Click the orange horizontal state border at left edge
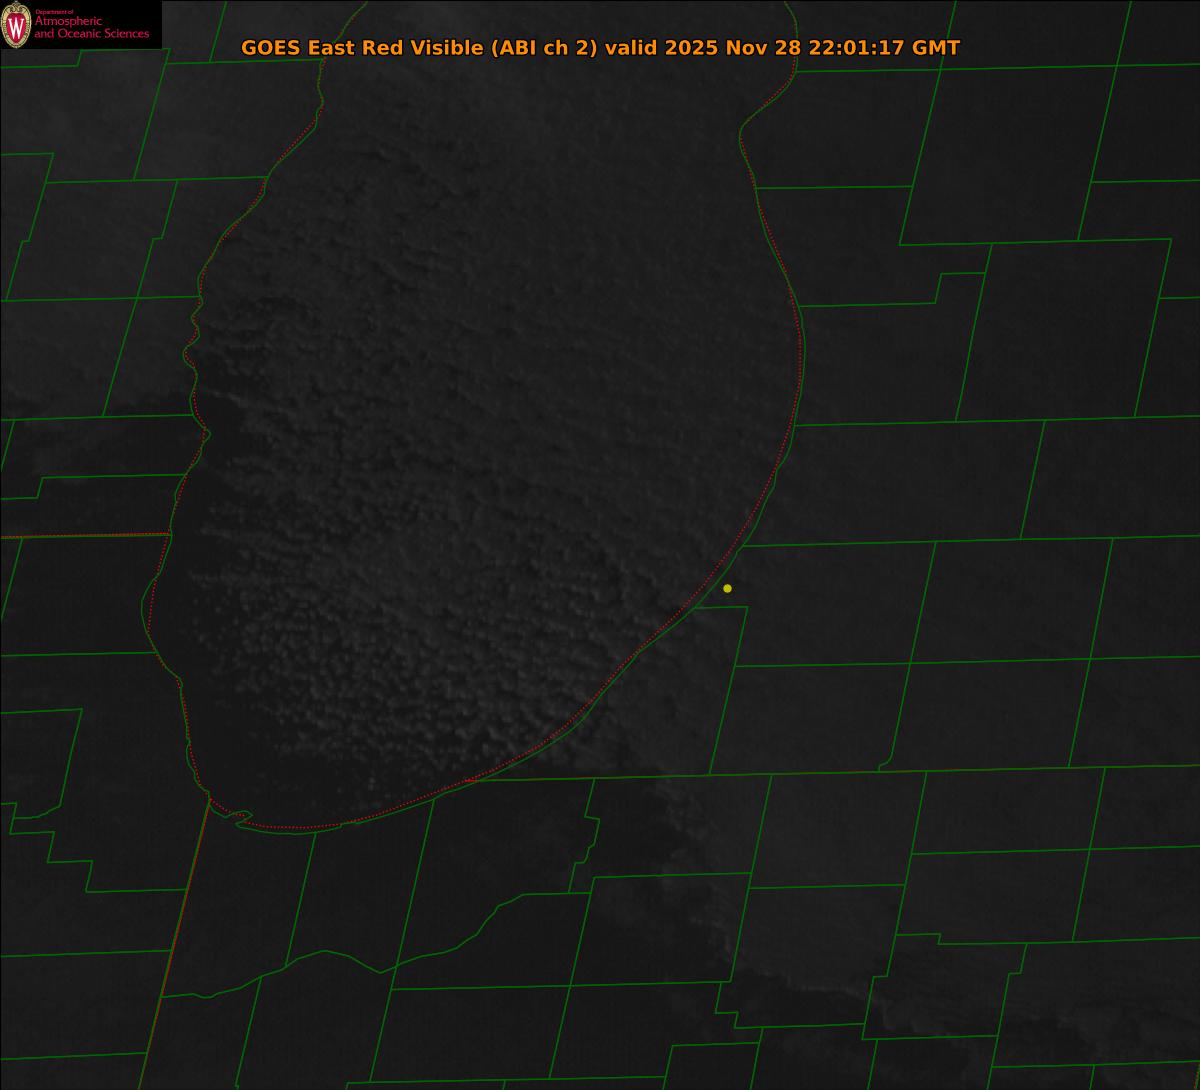The image size is (1200, 1090). pyautogui.click(x=80, y=536)
